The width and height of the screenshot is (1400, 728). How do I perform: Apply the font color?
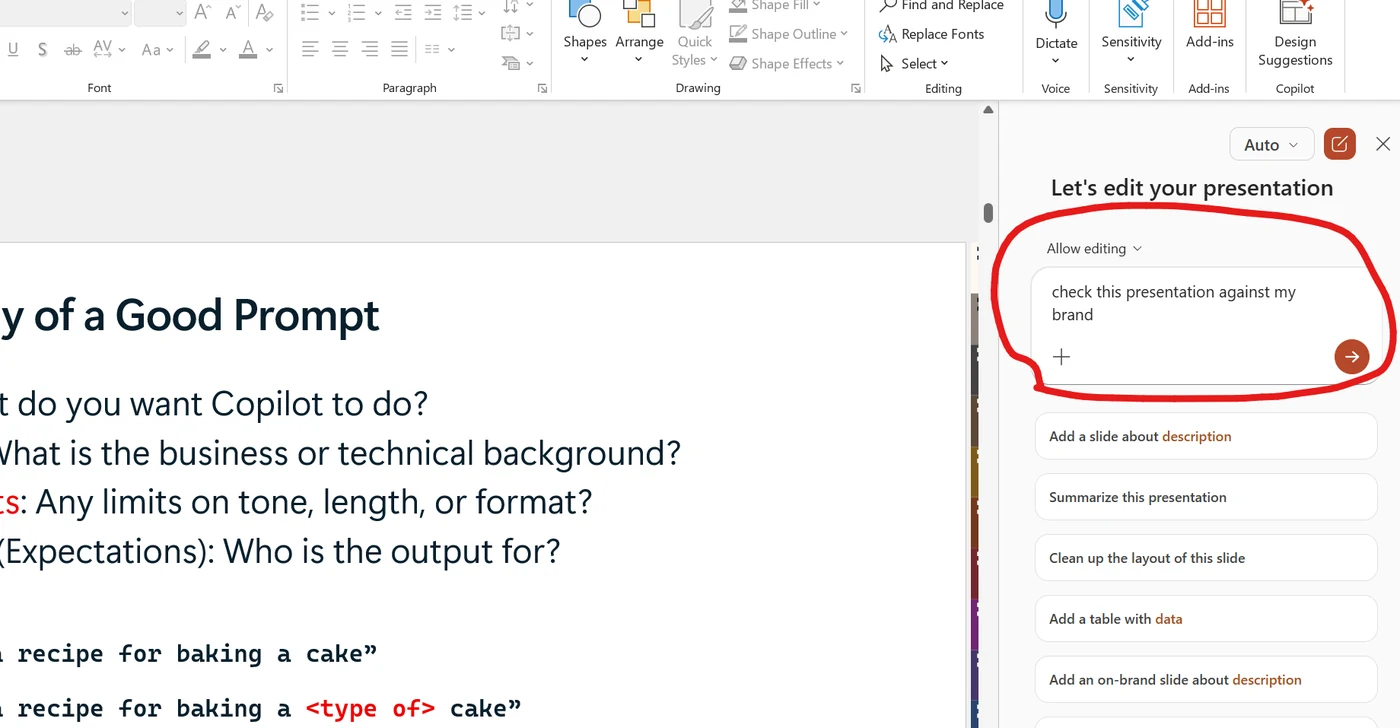(248, 49)
